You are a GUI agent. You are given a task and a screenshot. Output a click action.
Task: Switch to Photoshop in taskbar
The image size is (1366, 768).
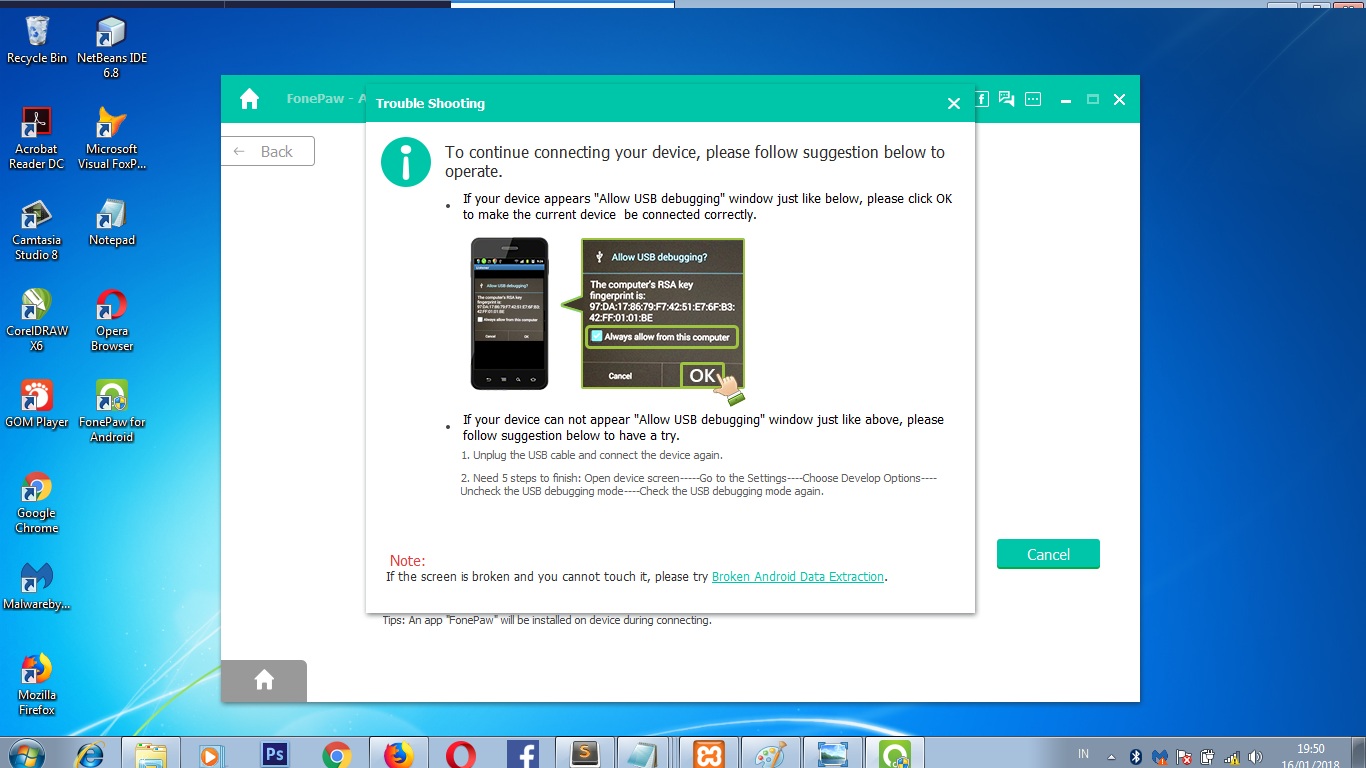(274, 754)
